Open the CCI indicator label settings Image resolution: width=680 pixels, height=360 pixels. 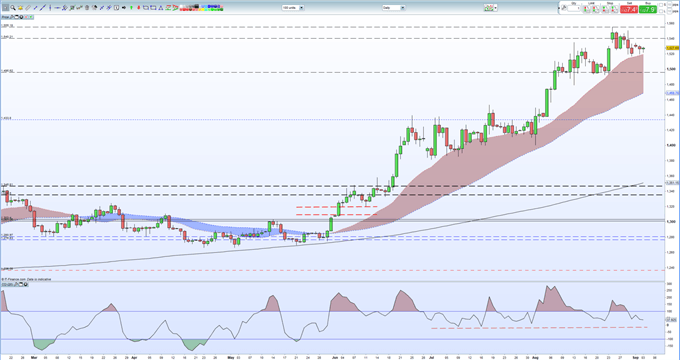pyautogui.click(x=6, y=284)
